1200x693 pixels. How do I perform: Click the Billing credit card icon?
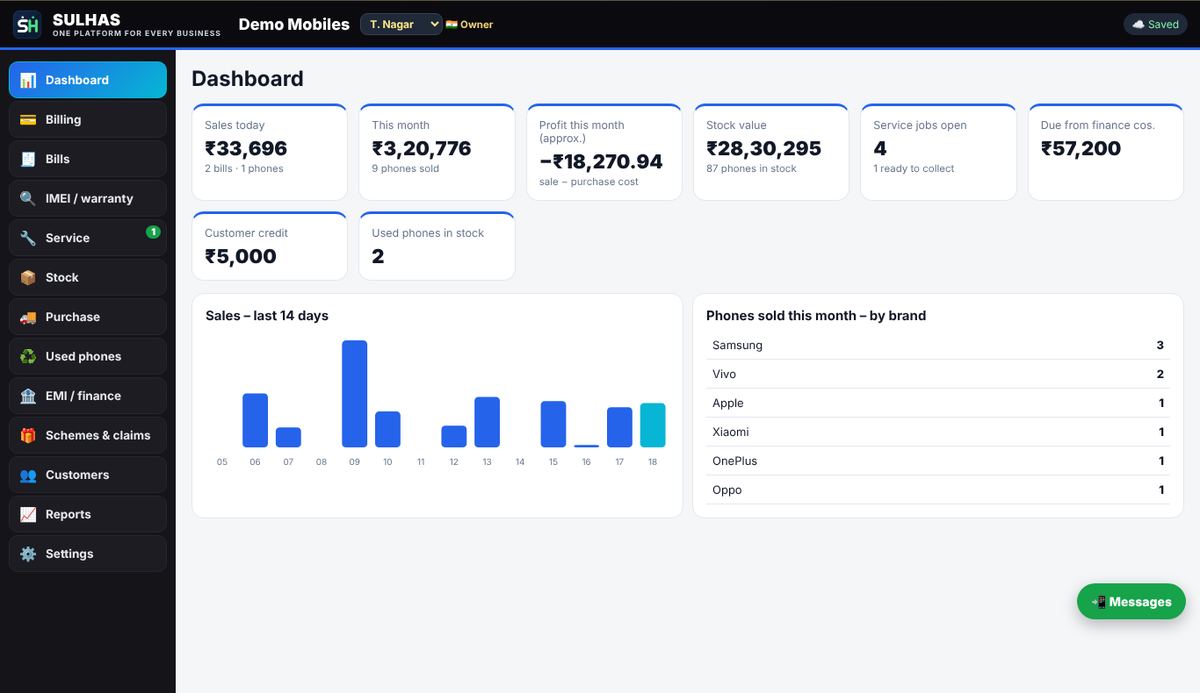click(28, 120)
